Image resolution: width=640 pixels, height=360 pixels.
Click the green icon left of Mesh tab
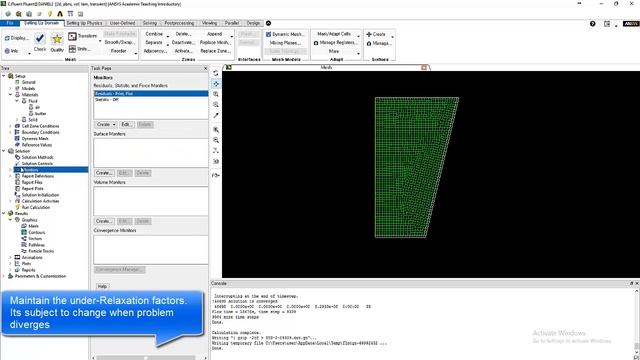coord(229,67)
